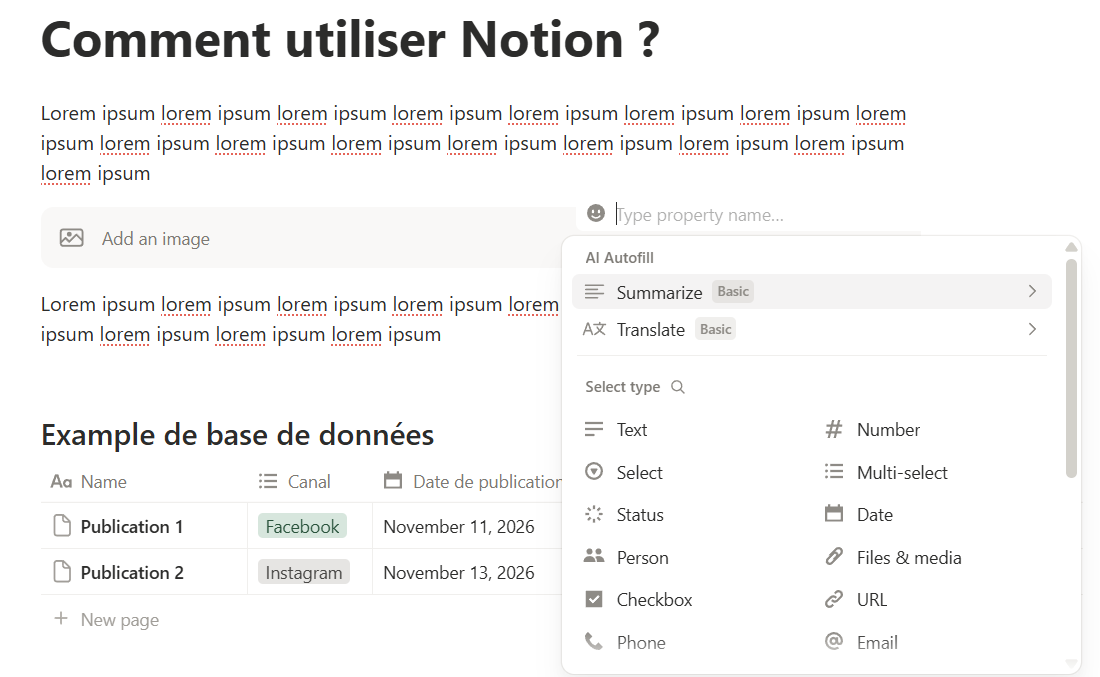Click the Date de publication column header
This screenshot has height=677, width=1100.
pyautogui.click(x=467, y=481)
